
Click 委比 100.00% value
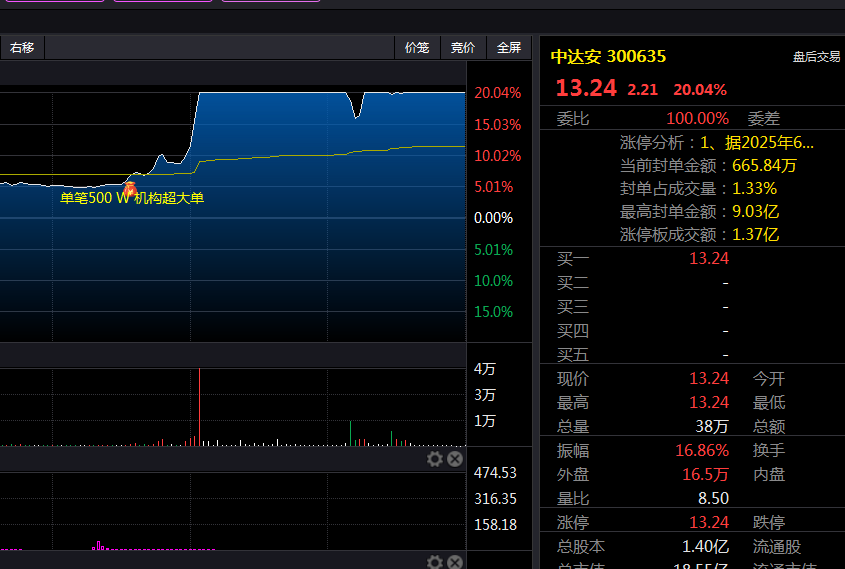pyautogui.click(x=697, y=119)
